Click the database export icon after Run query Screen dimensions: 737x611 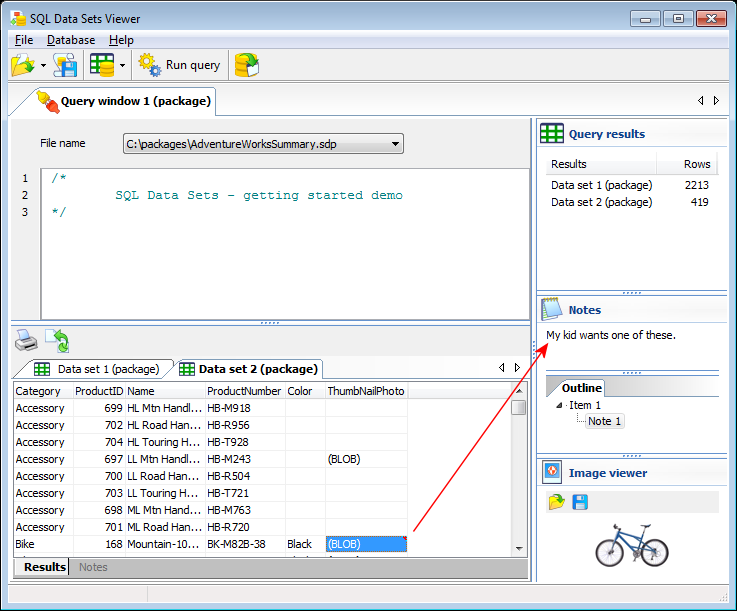[x=246, y=65]
